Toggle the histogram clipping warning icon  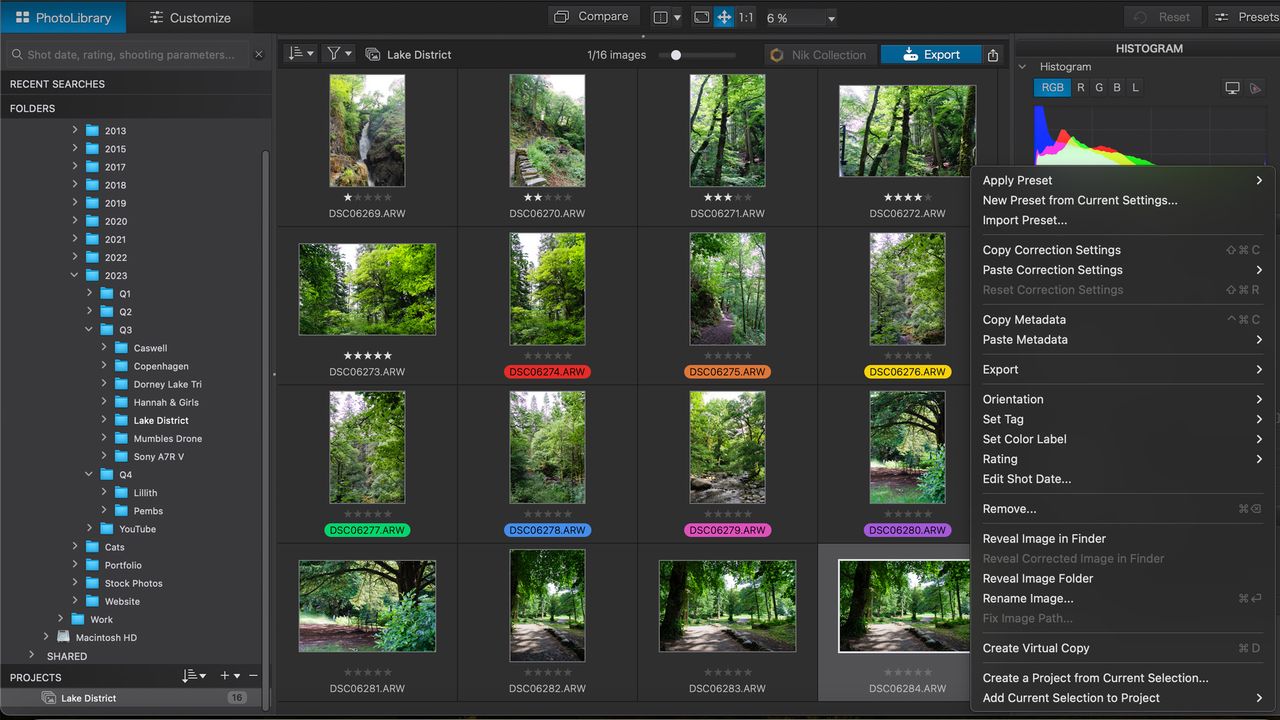pyautogui.click(x=1257, y=88)
